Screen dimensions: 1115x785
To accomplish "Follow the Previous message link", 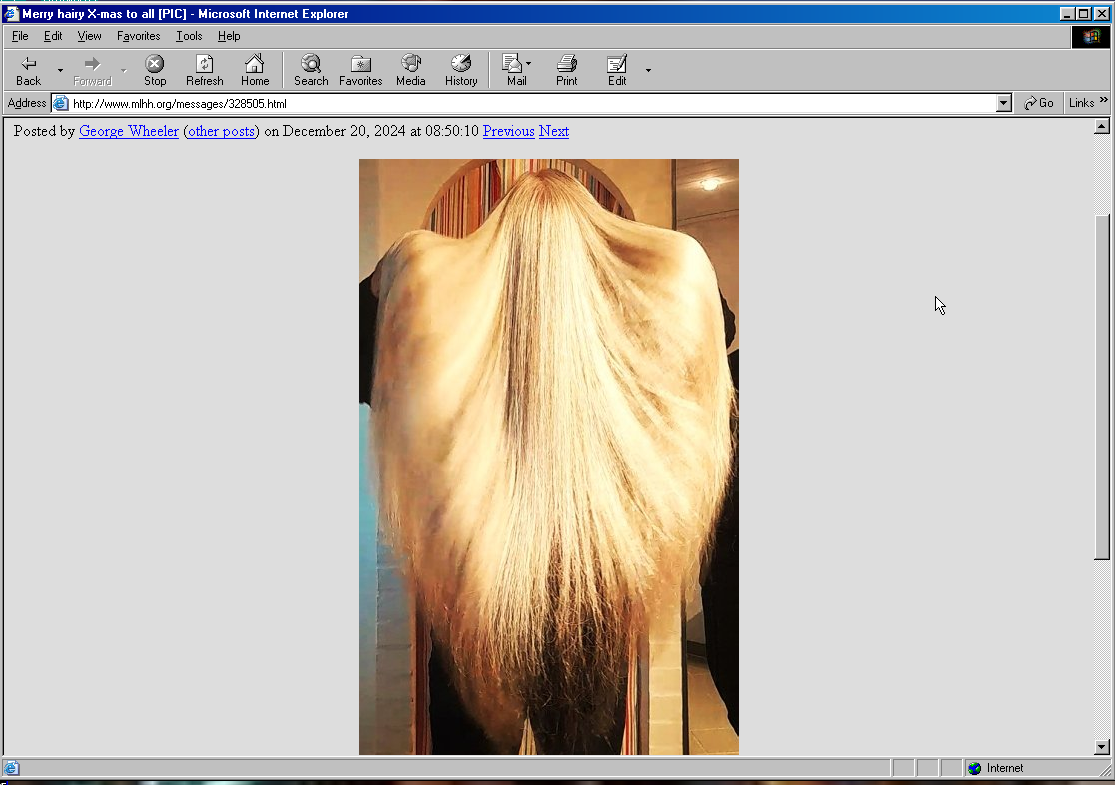I will [x=508, y=131].
